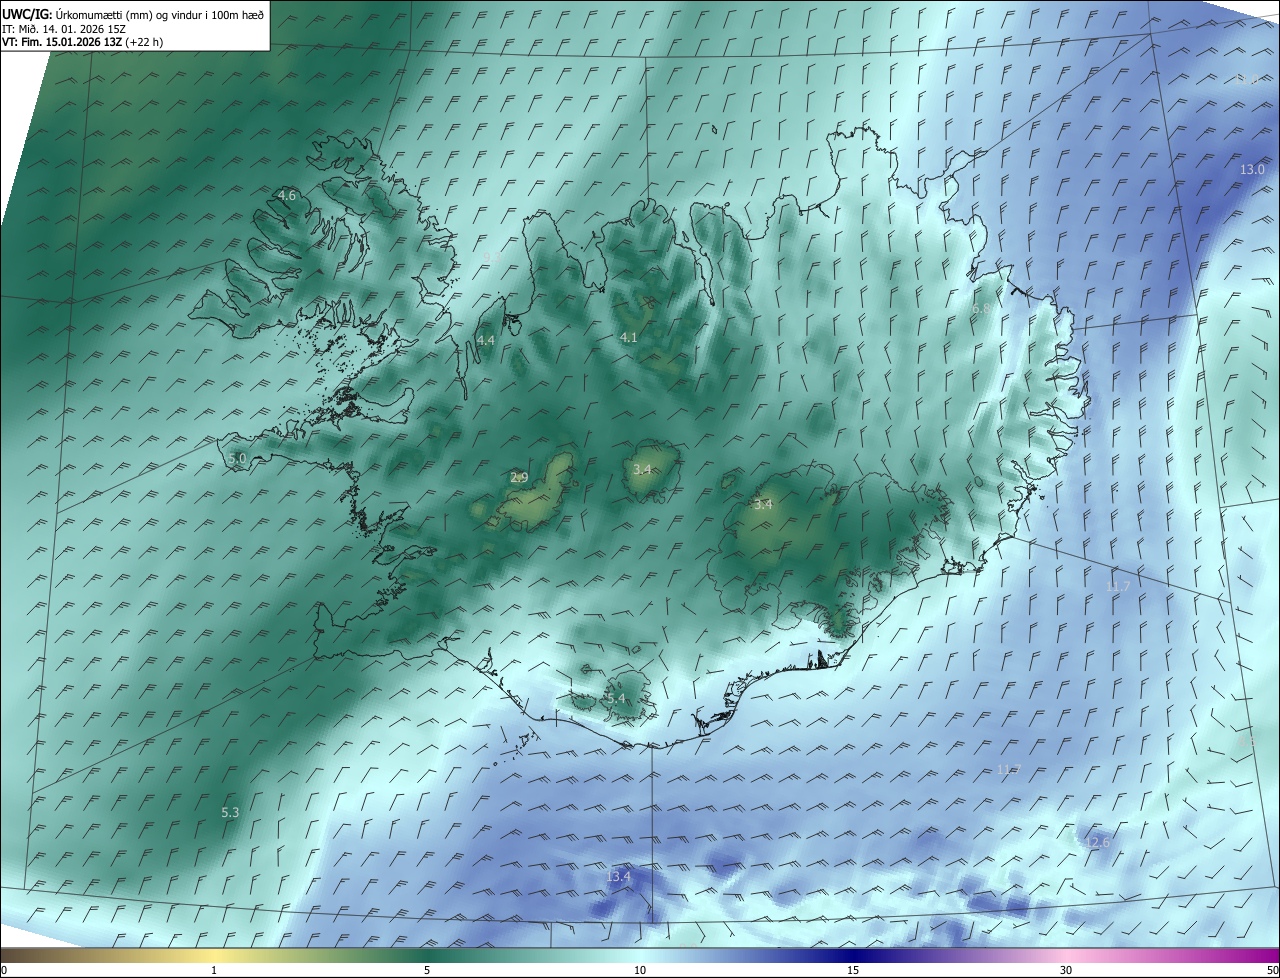Click the 4.4 value label on the map
Image resolution: width=1280 pixels, height=978 pixels.
click(x=486, y=341)
